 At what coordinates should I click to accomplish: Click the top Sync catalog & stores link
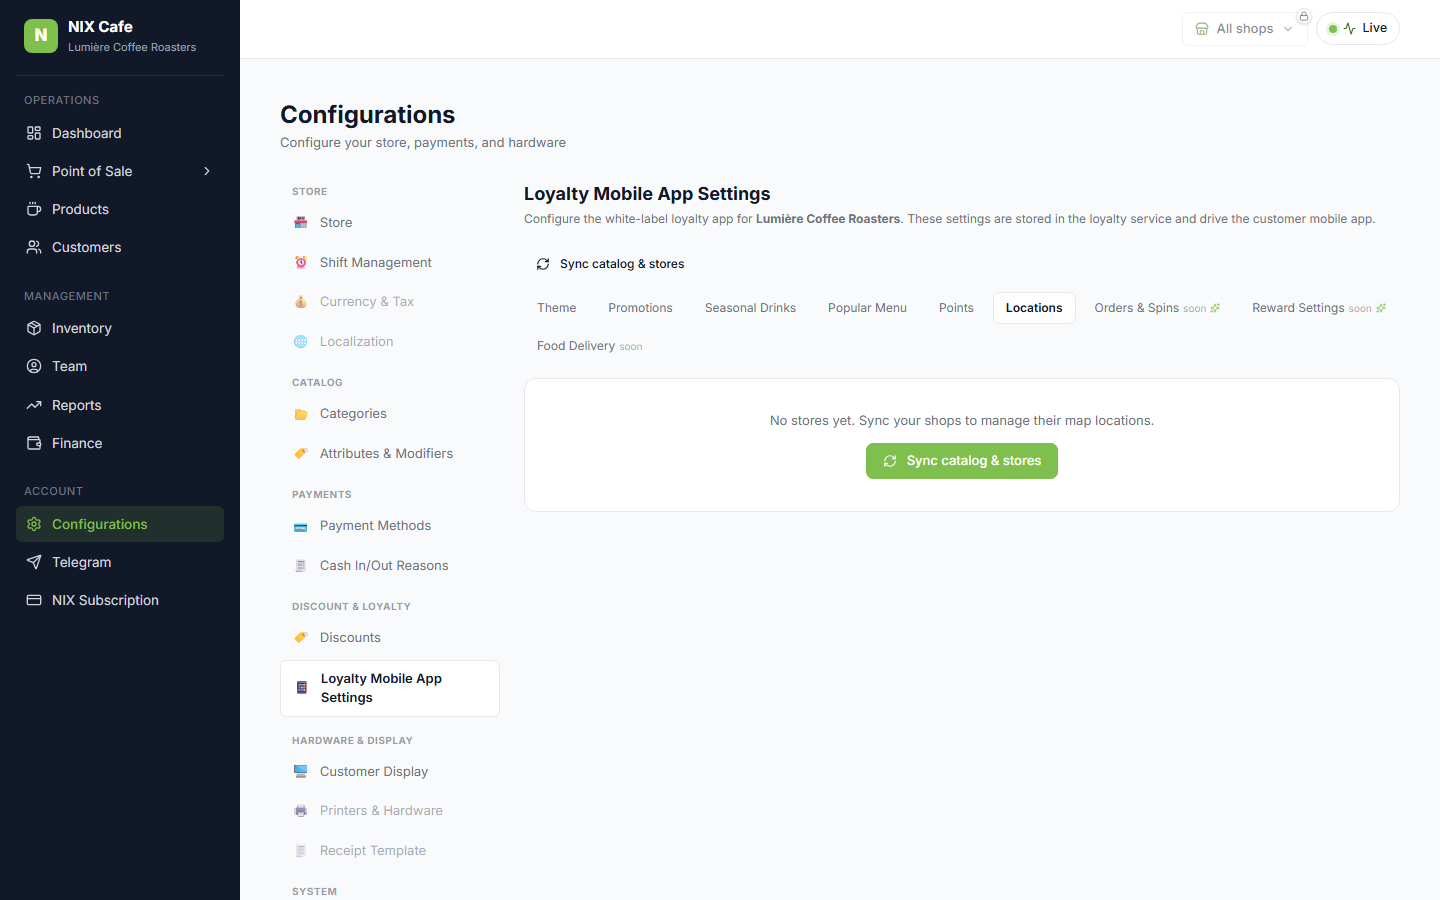[x=610, y=264]
